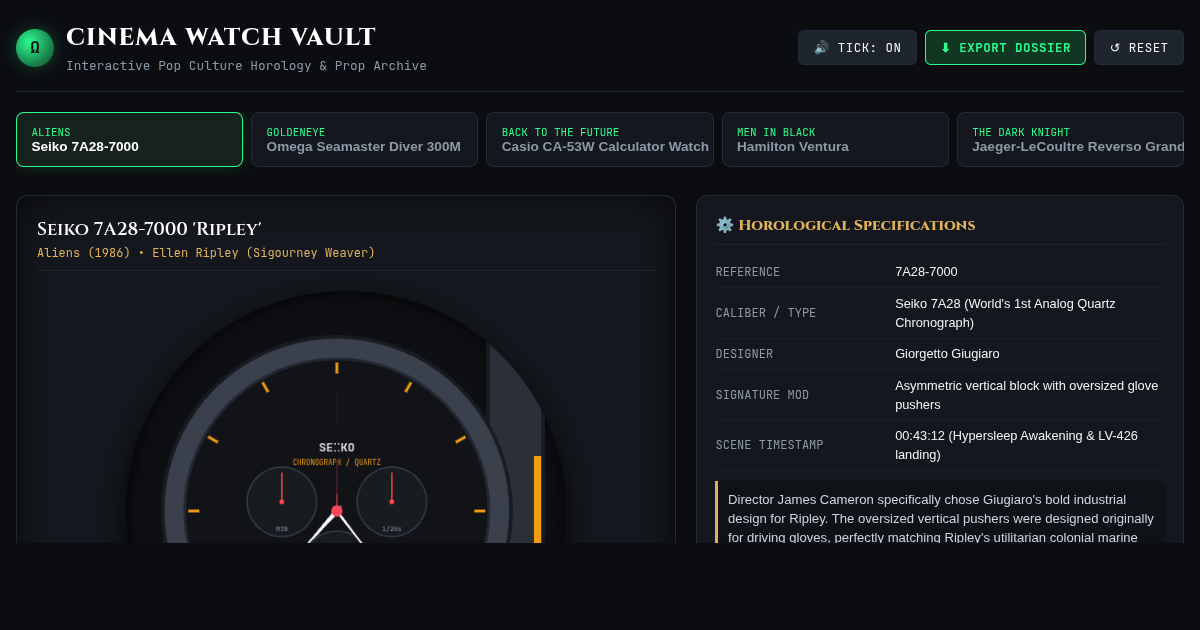1200x630 pixels.
Task: Click reference value 7A28-7000
Action: 926,272
